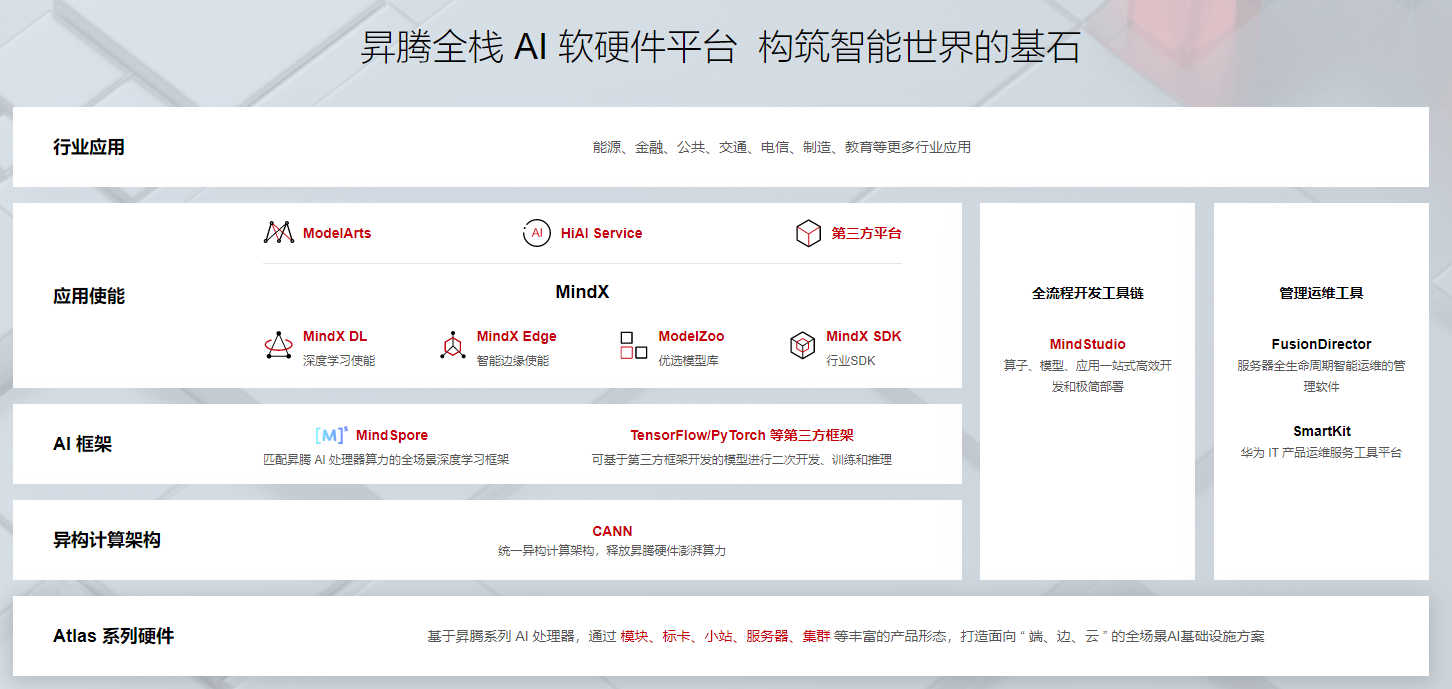
Task: Open the 第三方平台 link
Action: tap(866, 233)
